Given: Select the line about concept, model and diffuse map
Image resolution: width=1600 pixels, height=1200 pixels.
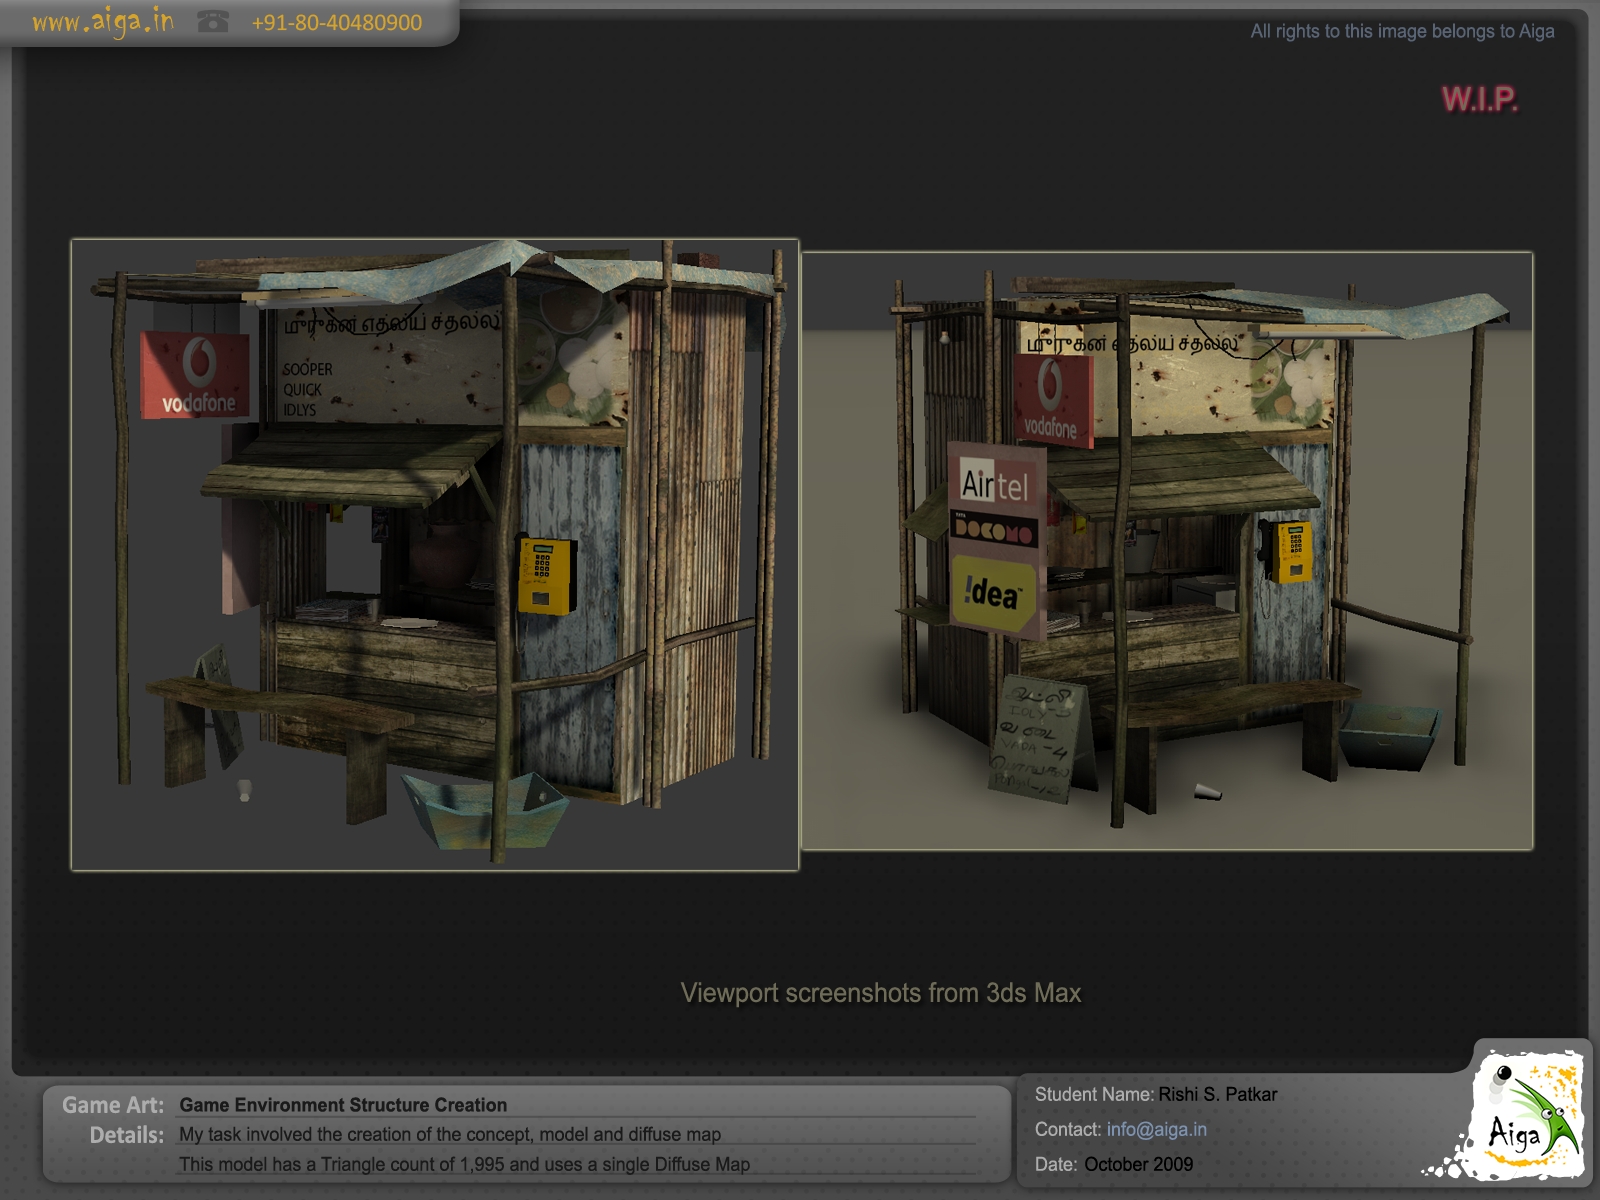Looking at the screenshot, I should tap(450, 1134).
